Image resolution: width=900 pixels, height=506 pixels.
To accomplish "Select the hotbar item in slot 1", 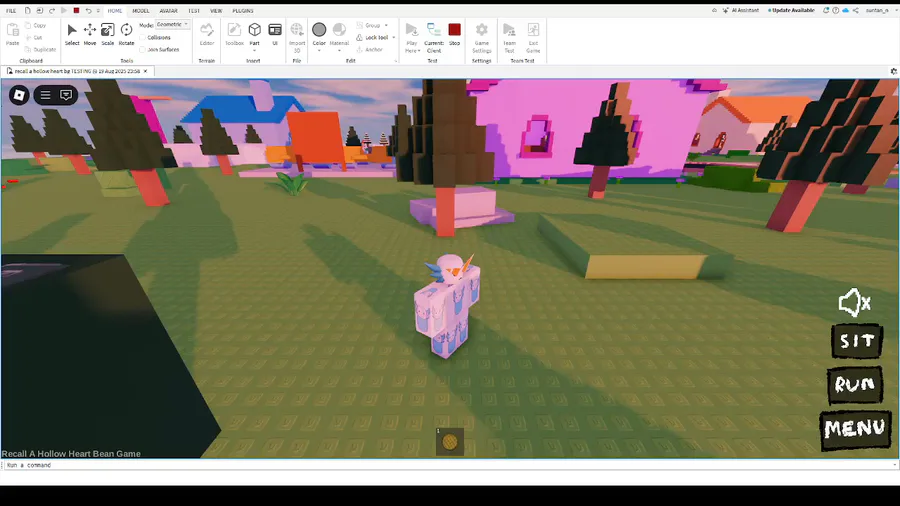I will coord(450,441).
